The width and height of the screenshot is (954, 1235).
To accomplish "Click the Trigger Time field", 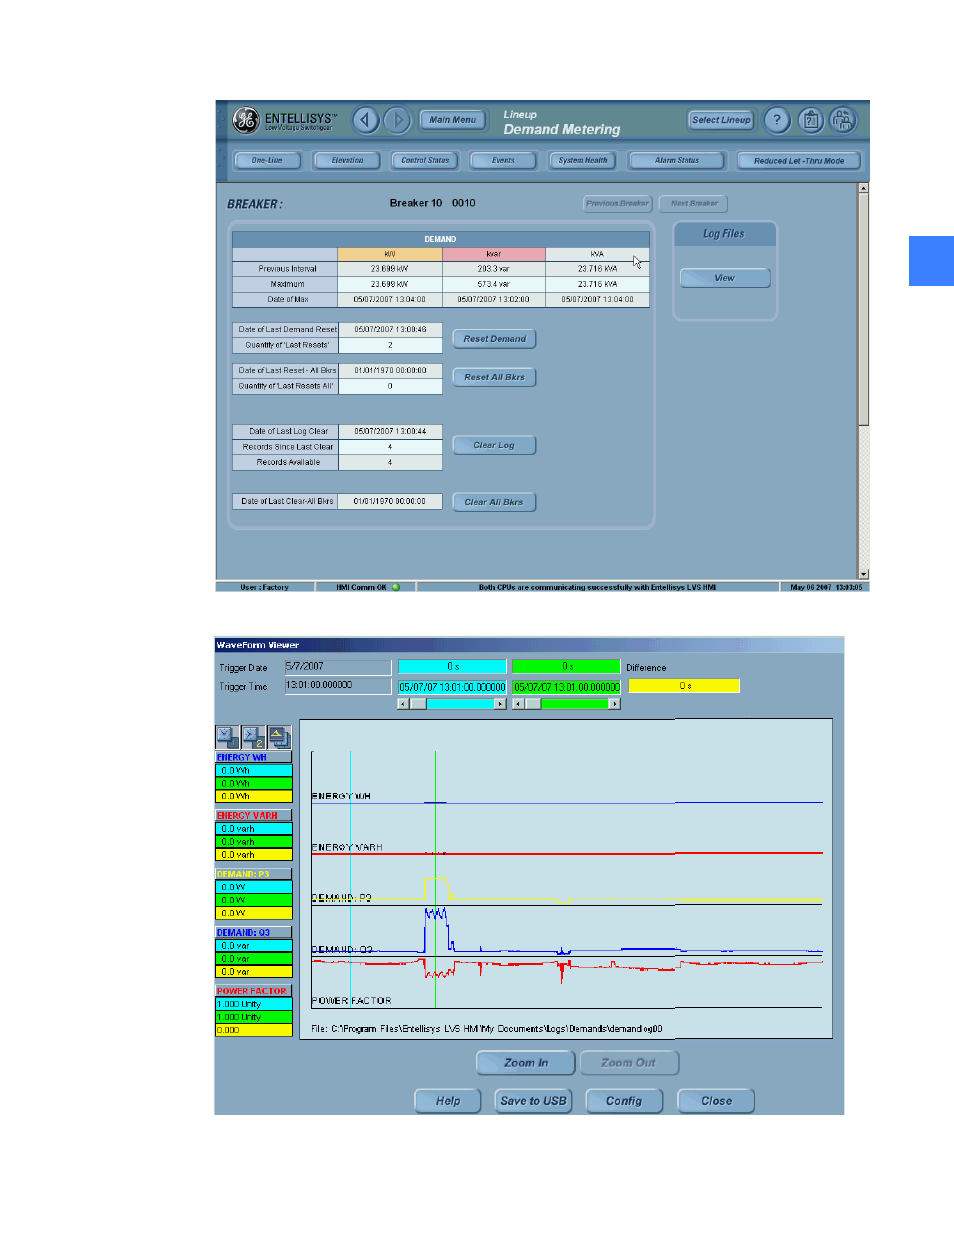I will pyautogui.click(x=338, y=686).
